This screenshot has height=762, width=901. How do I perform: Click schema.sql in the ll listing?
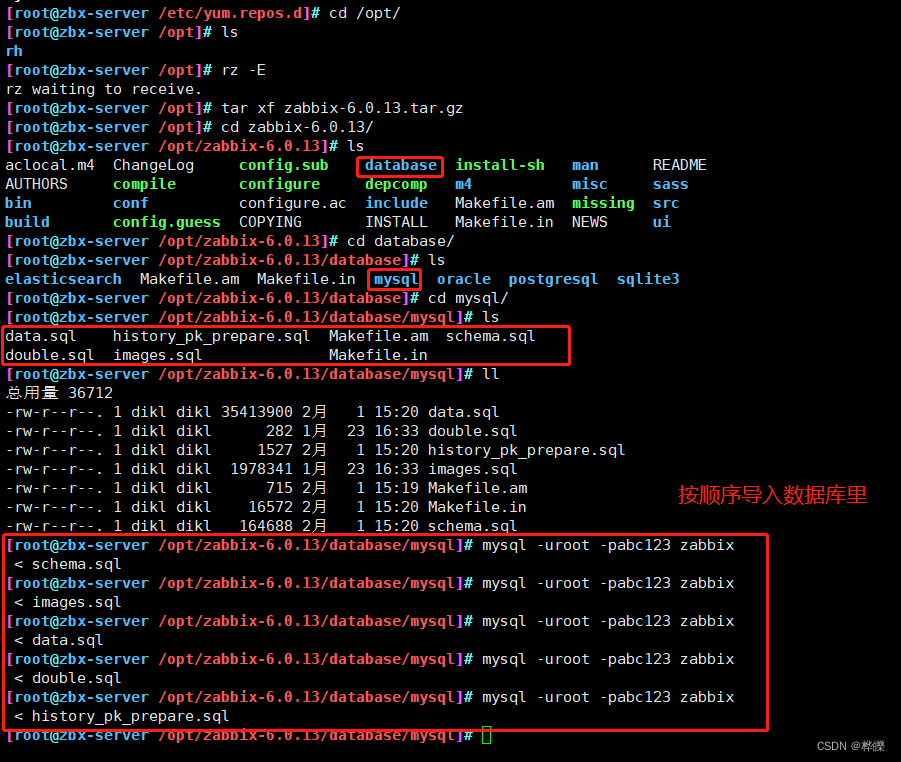click(x=472, y=526)
